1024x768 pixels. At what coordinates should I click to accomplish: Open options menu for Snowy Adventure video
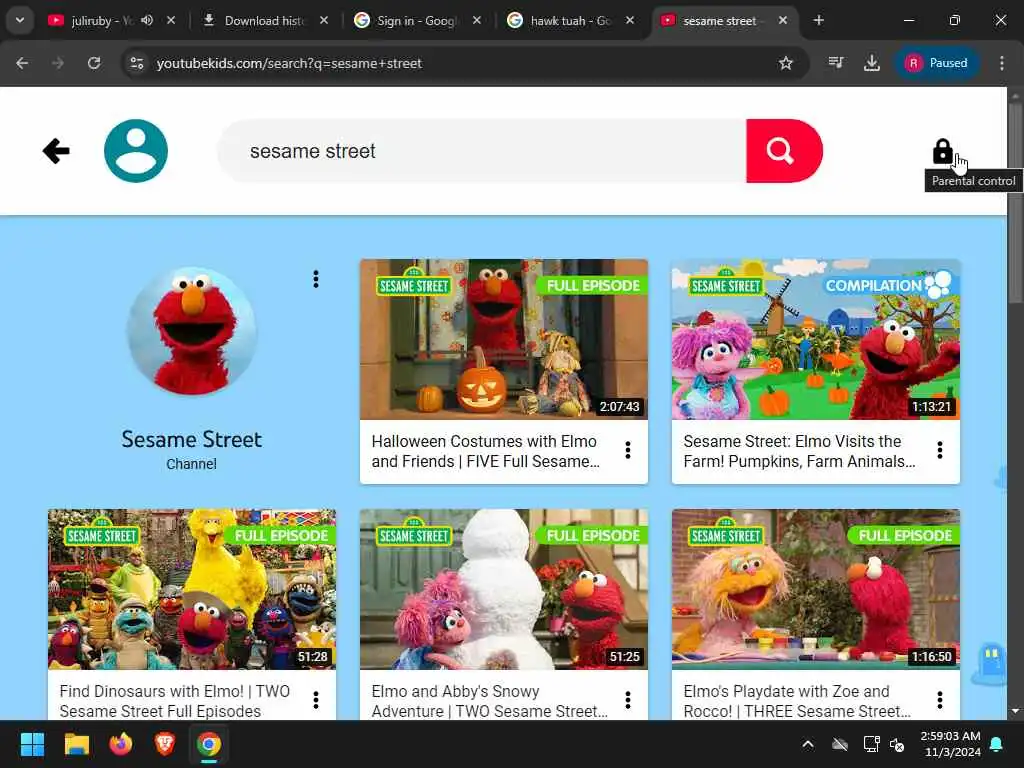click(628, 700)
